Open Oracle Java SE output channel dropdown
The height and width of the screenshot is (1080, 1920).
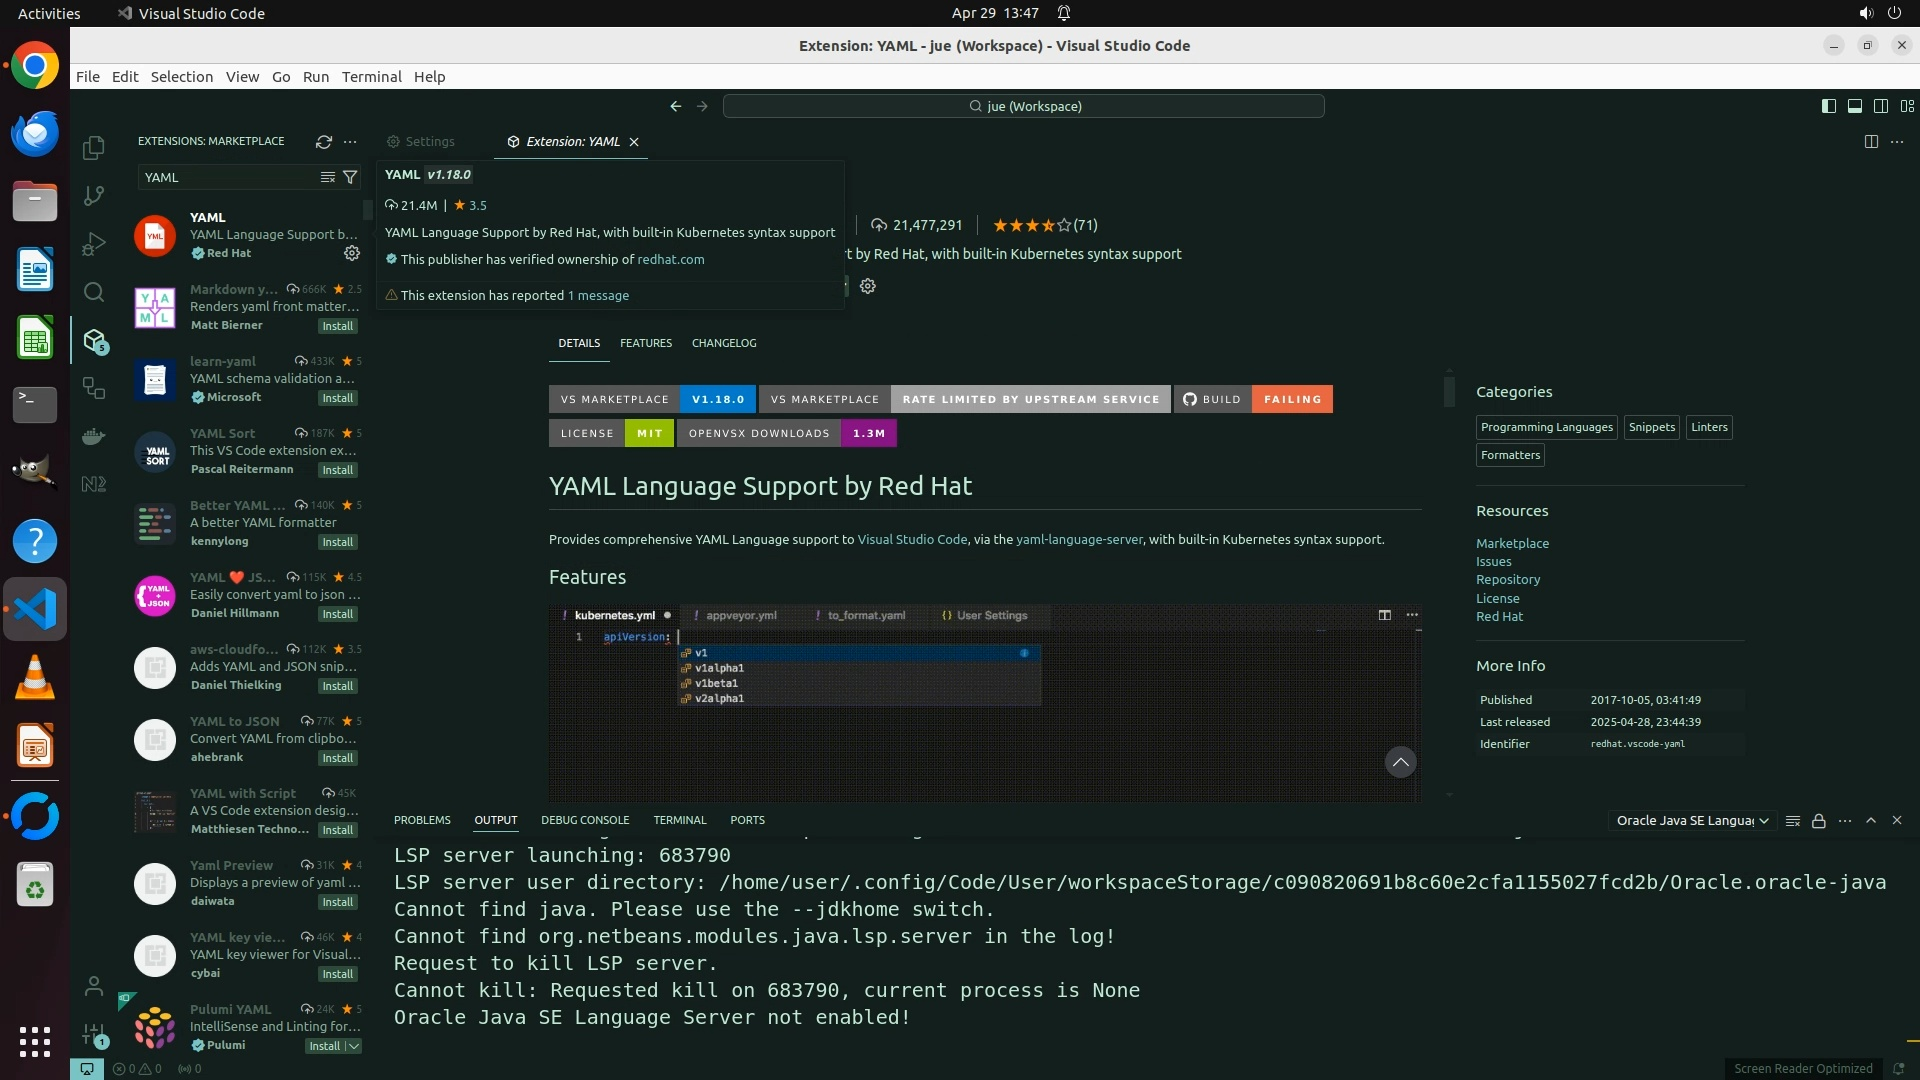point(1692,821)
